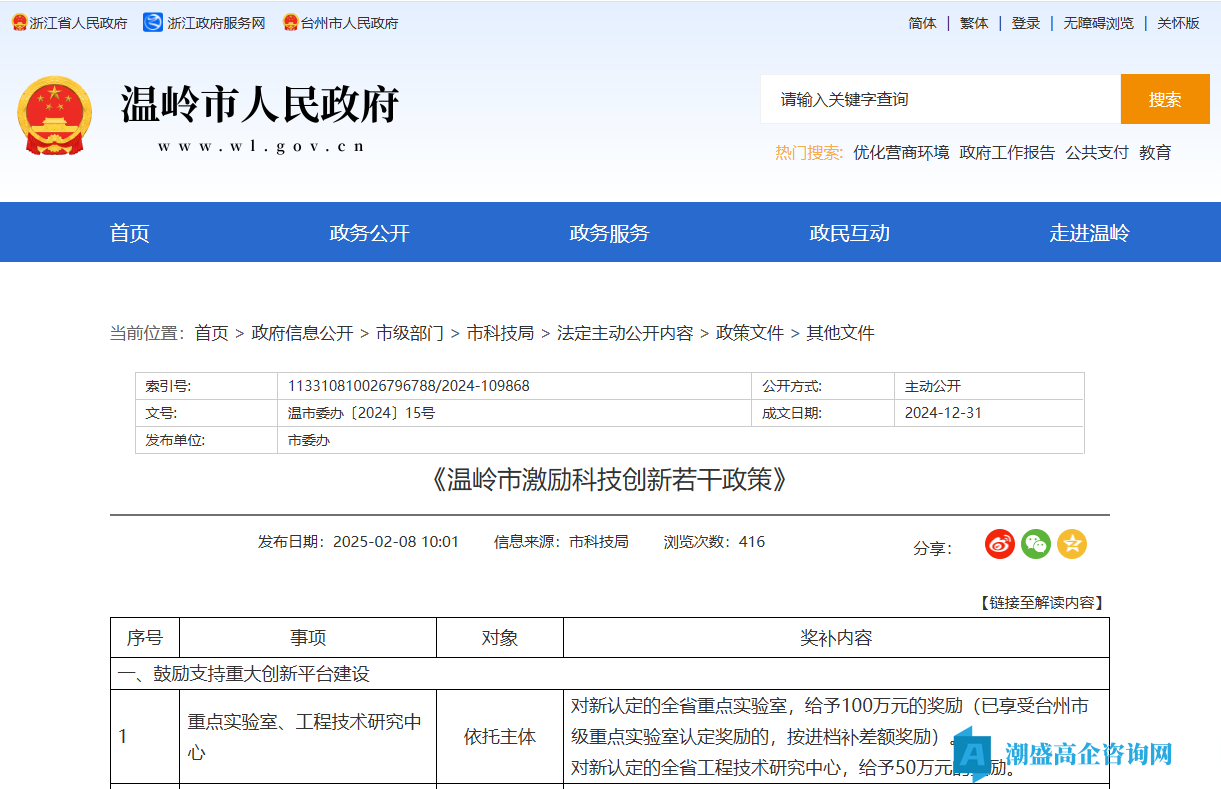Click the keyword search input field
The height and width of the screenshot is (789, 1221).
point(941,99)
